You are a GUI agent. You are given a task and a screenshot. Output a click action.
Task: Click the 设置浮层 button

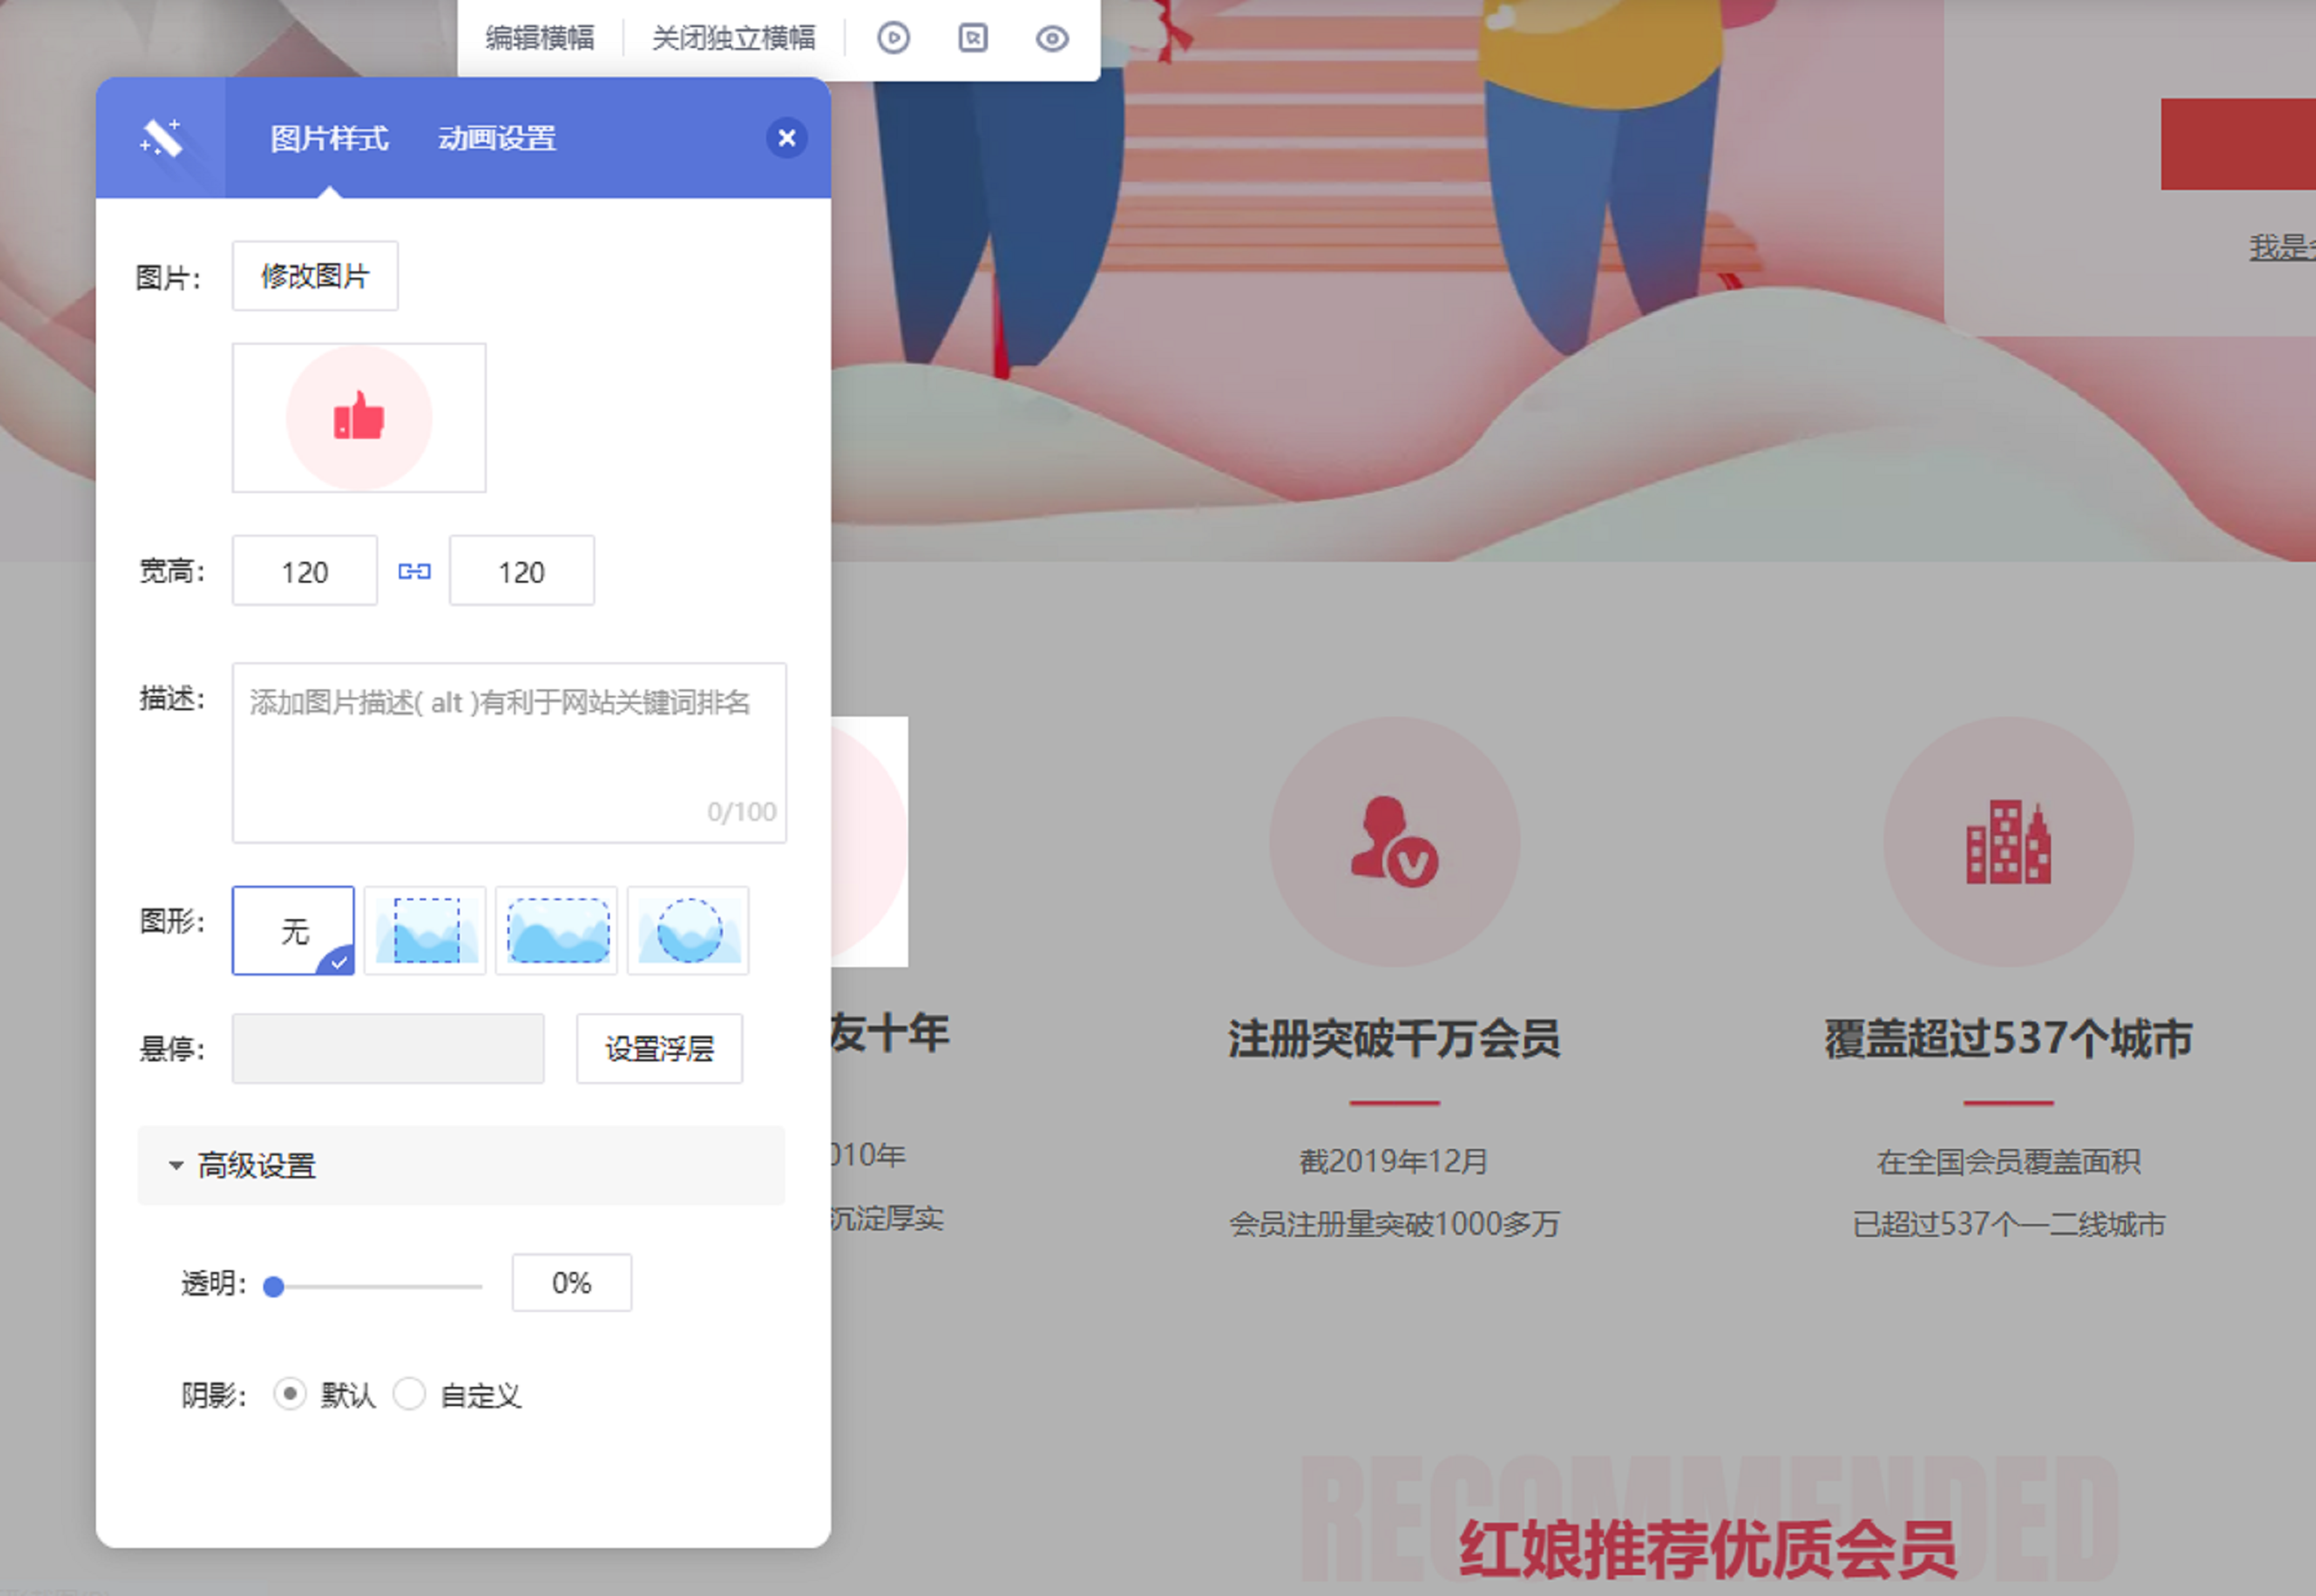point(659,1048)
